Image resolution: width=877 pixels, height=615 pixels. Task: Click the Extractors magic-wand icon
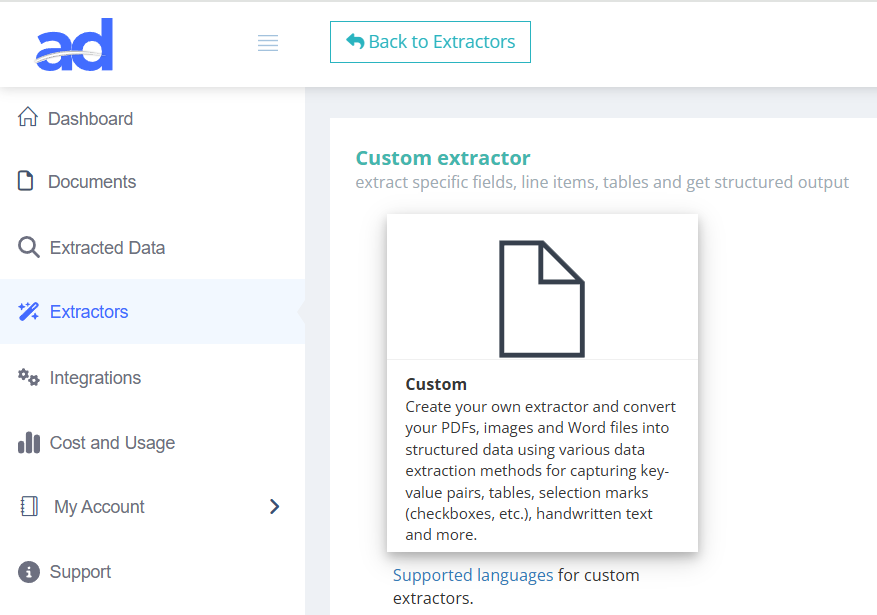[x=28, y=311]
